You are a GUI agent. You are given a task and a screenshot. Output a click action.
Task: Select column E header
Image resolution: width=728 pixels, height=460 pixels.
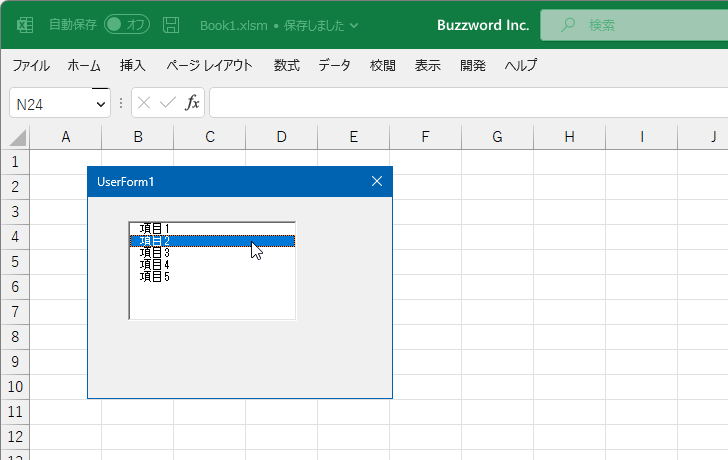coord(353,137)
